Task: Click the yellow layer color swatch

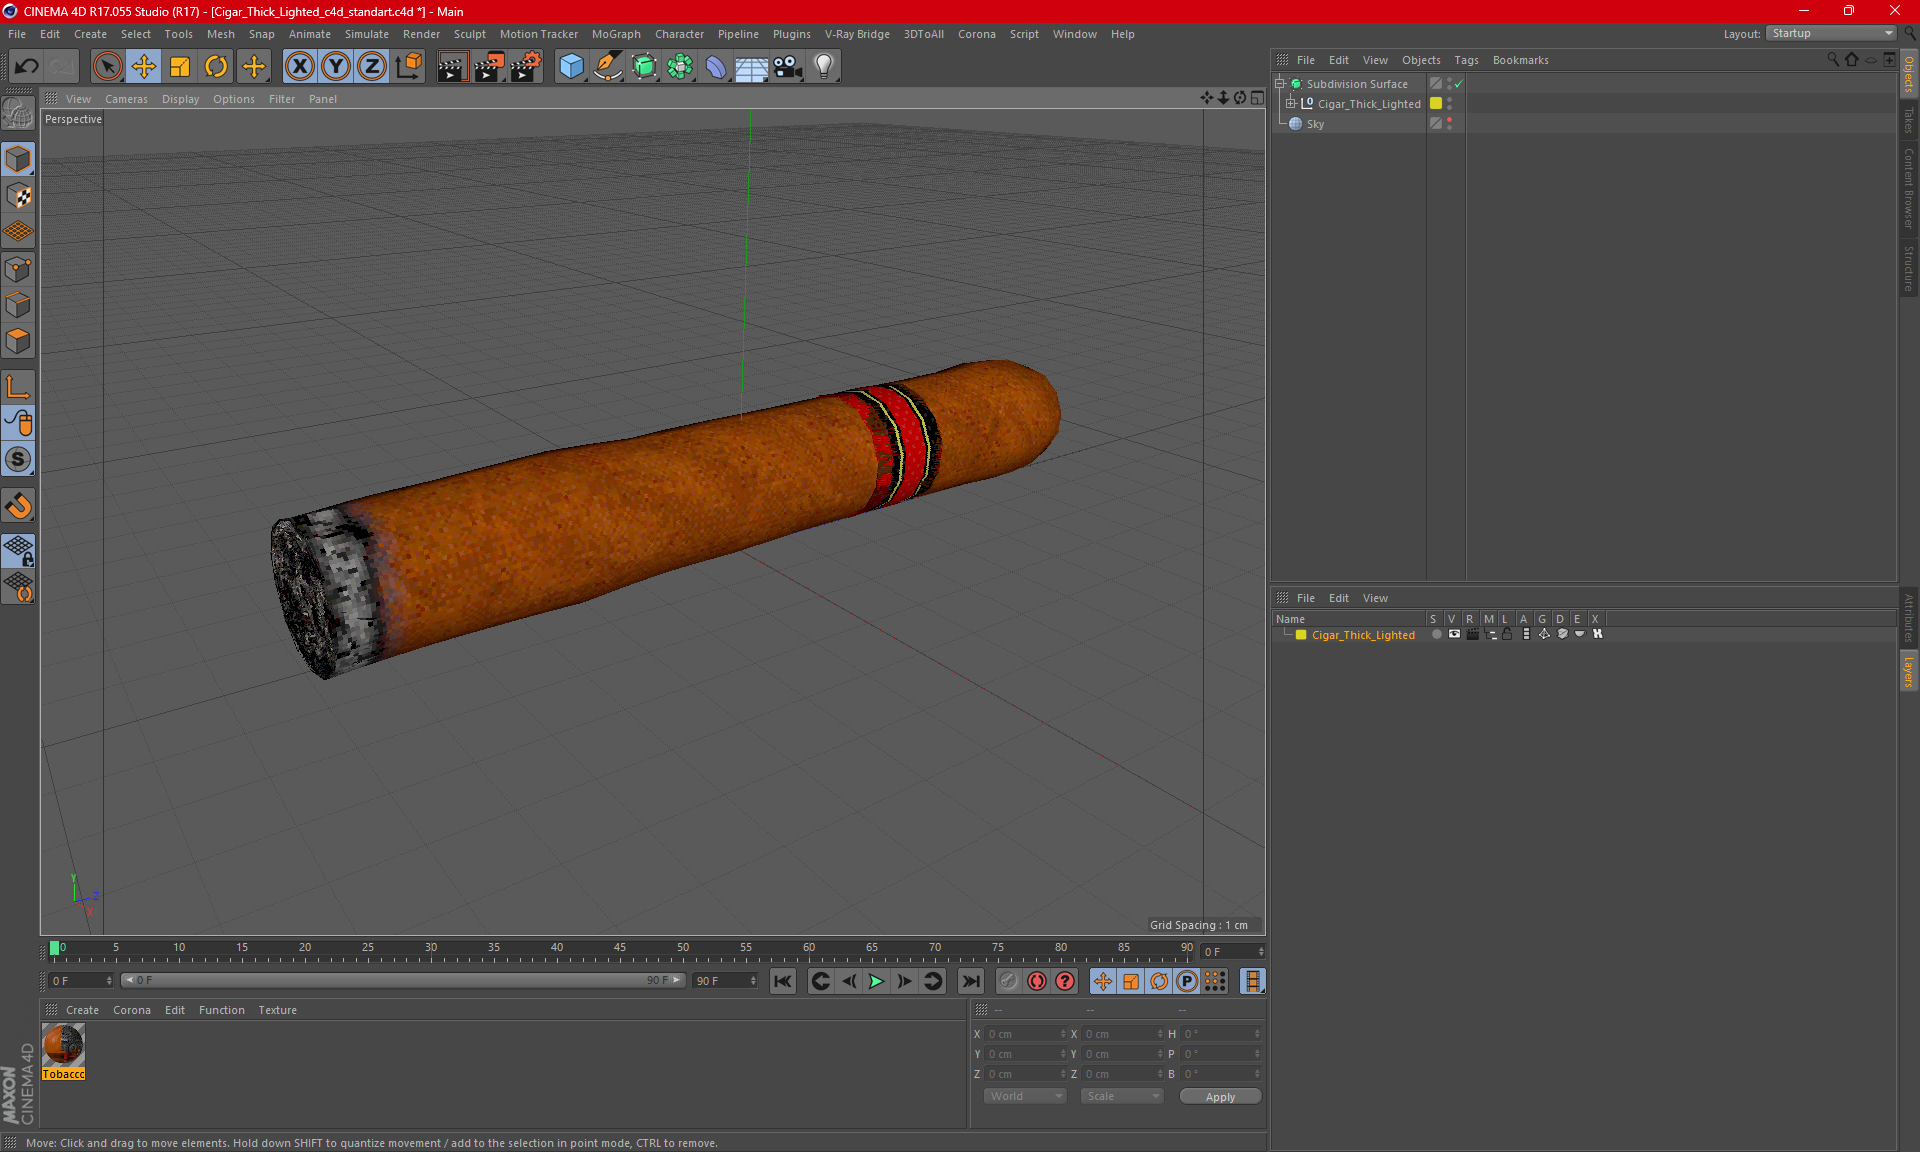Action: pyautogui.click(x=1301, y=635)
